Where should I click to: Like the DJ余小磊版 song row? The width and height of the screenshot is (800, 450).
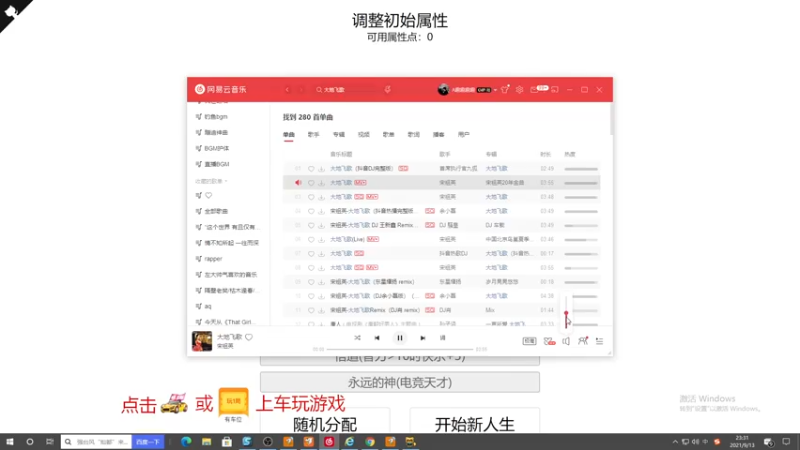point(311,296)
